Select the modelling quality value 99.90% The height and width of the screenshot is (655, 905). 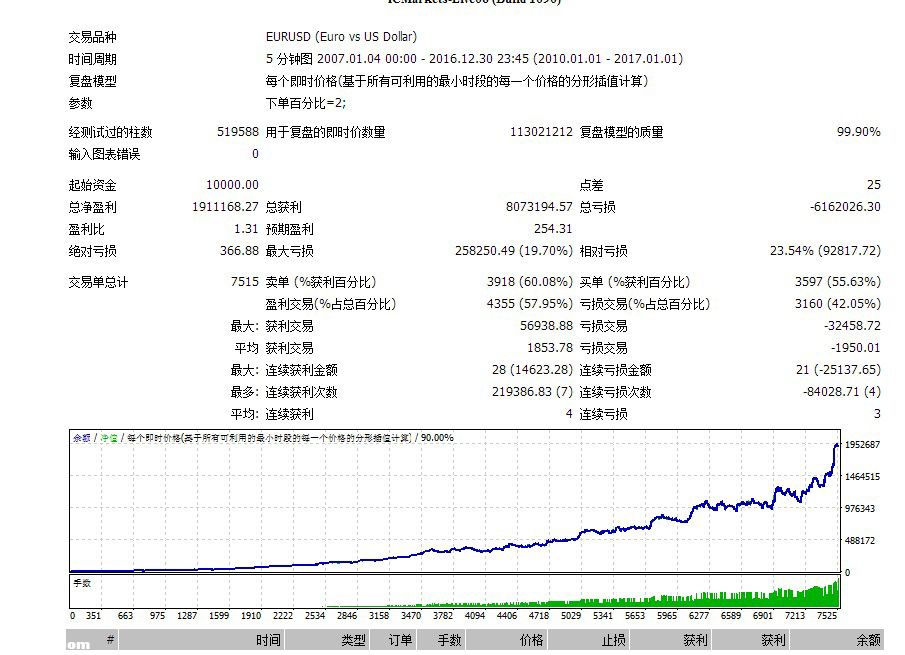859,132
